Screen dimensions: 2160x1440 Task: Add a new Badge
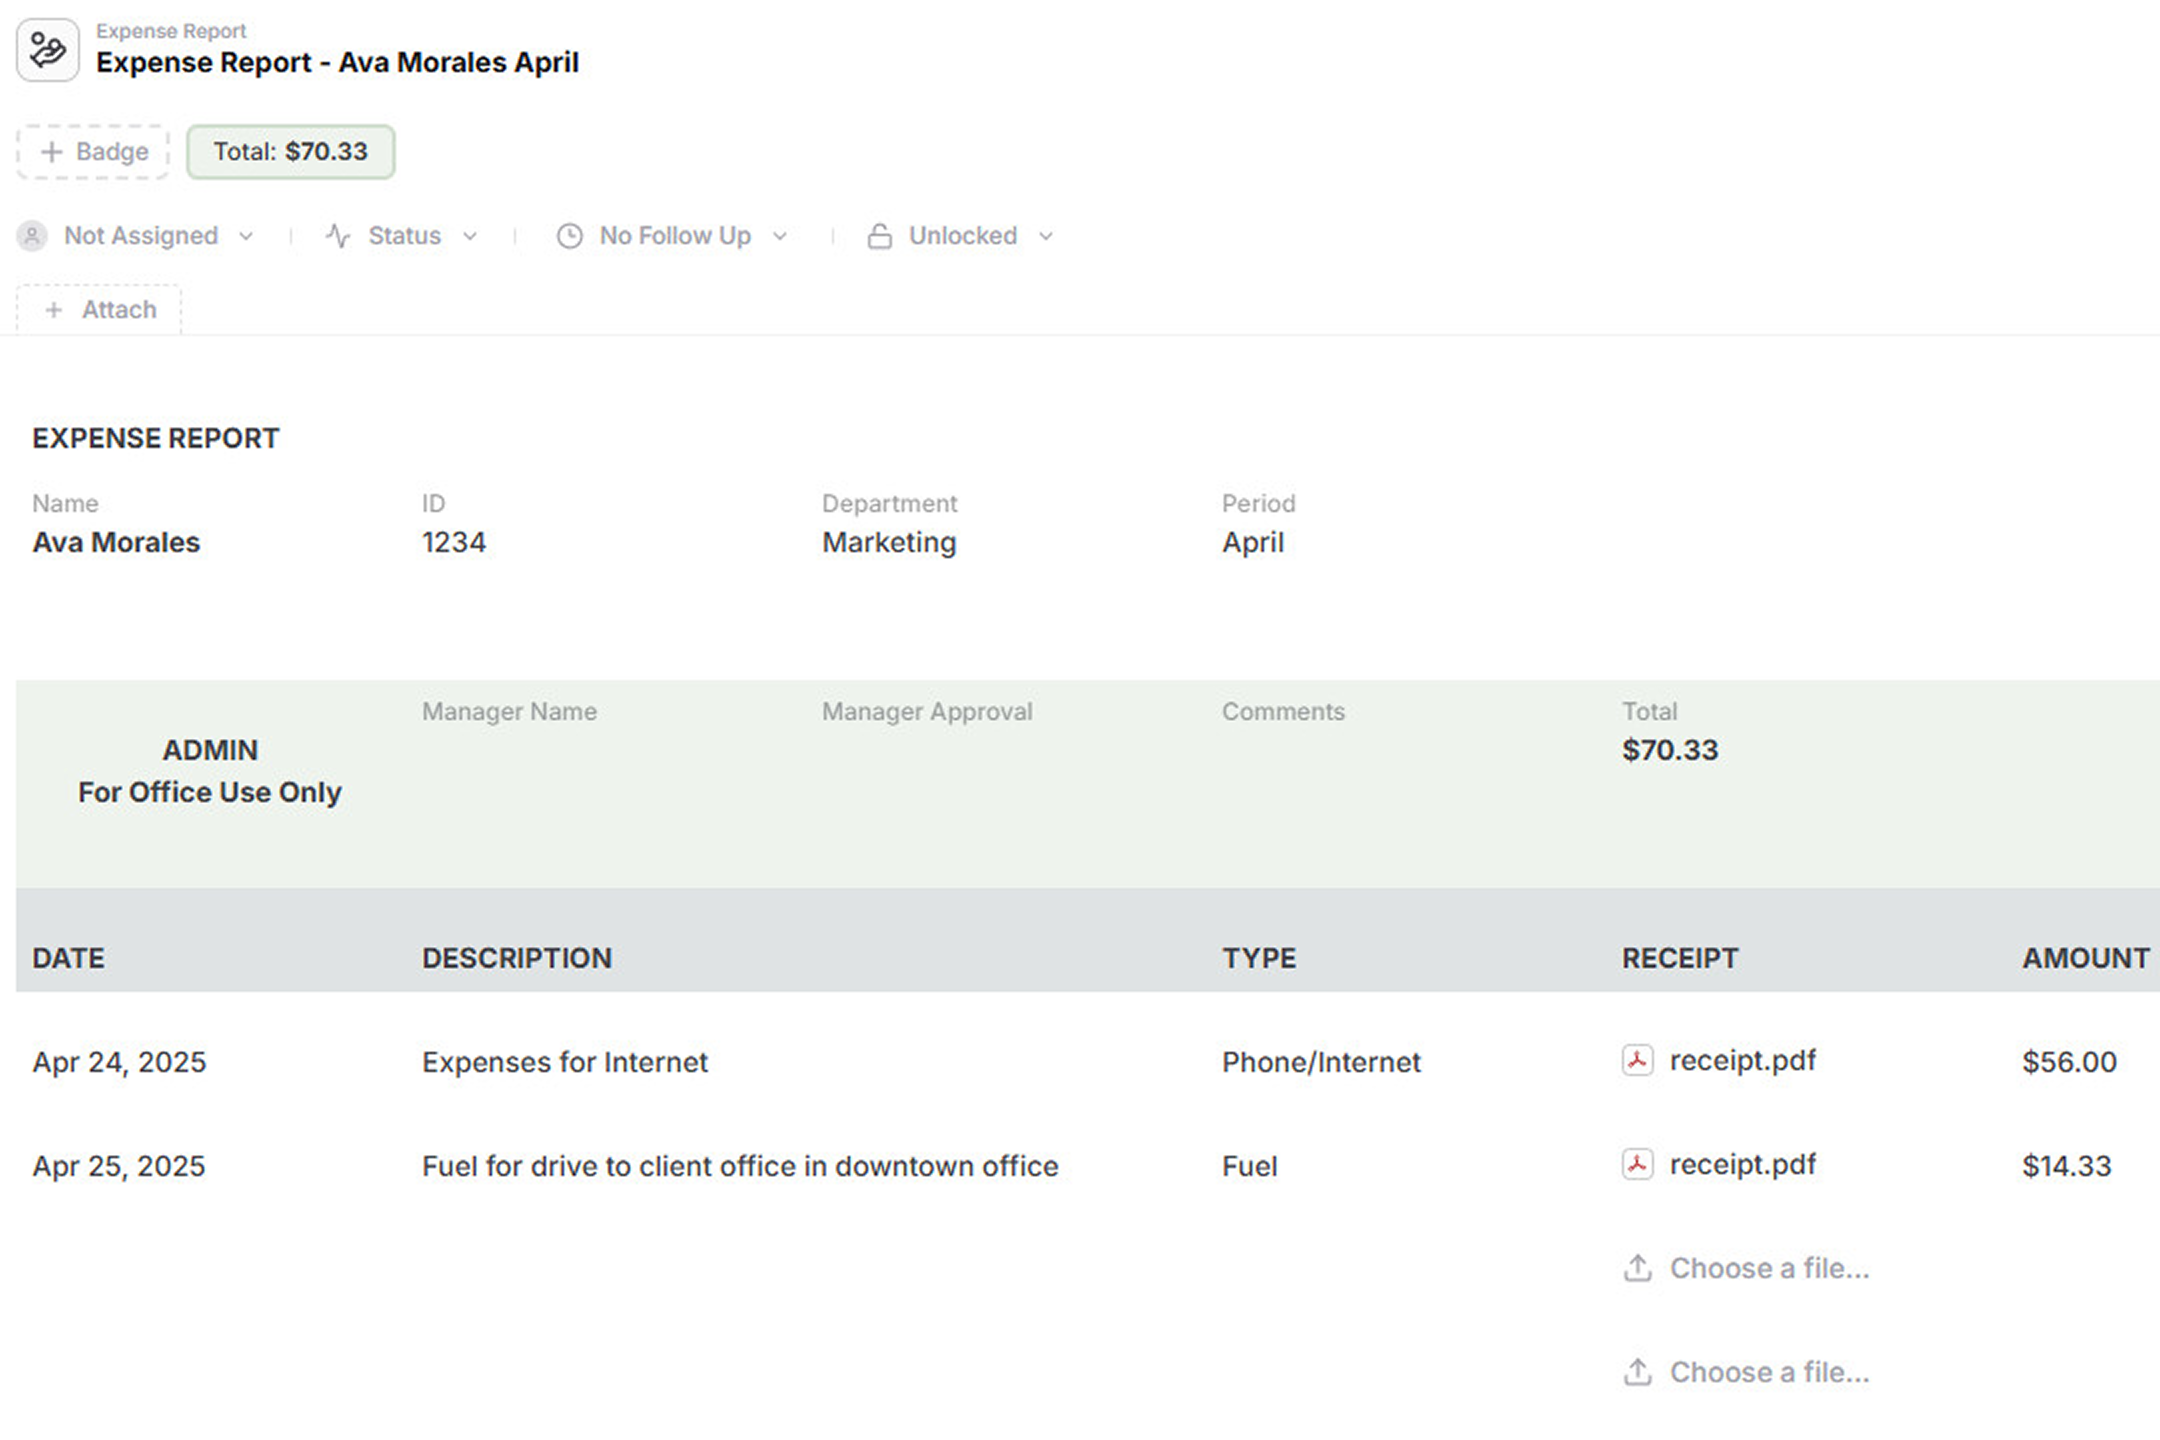pyautogui.click(x=93, y=152)
